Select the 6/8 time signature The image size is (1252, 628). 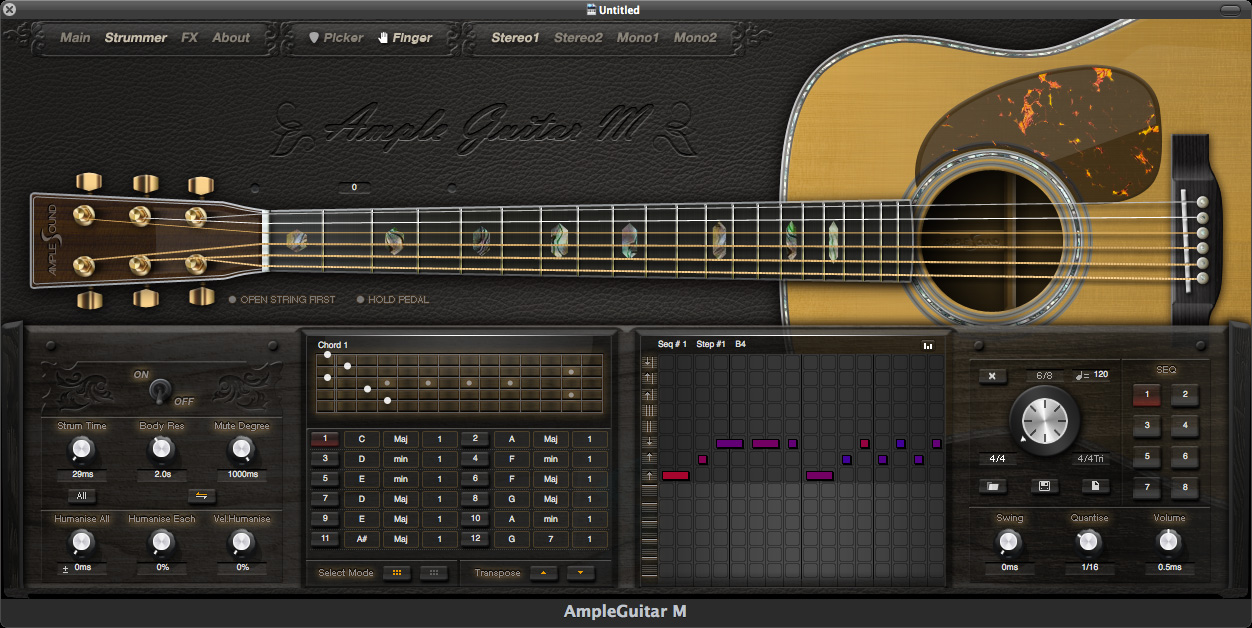coord(1044,376)
